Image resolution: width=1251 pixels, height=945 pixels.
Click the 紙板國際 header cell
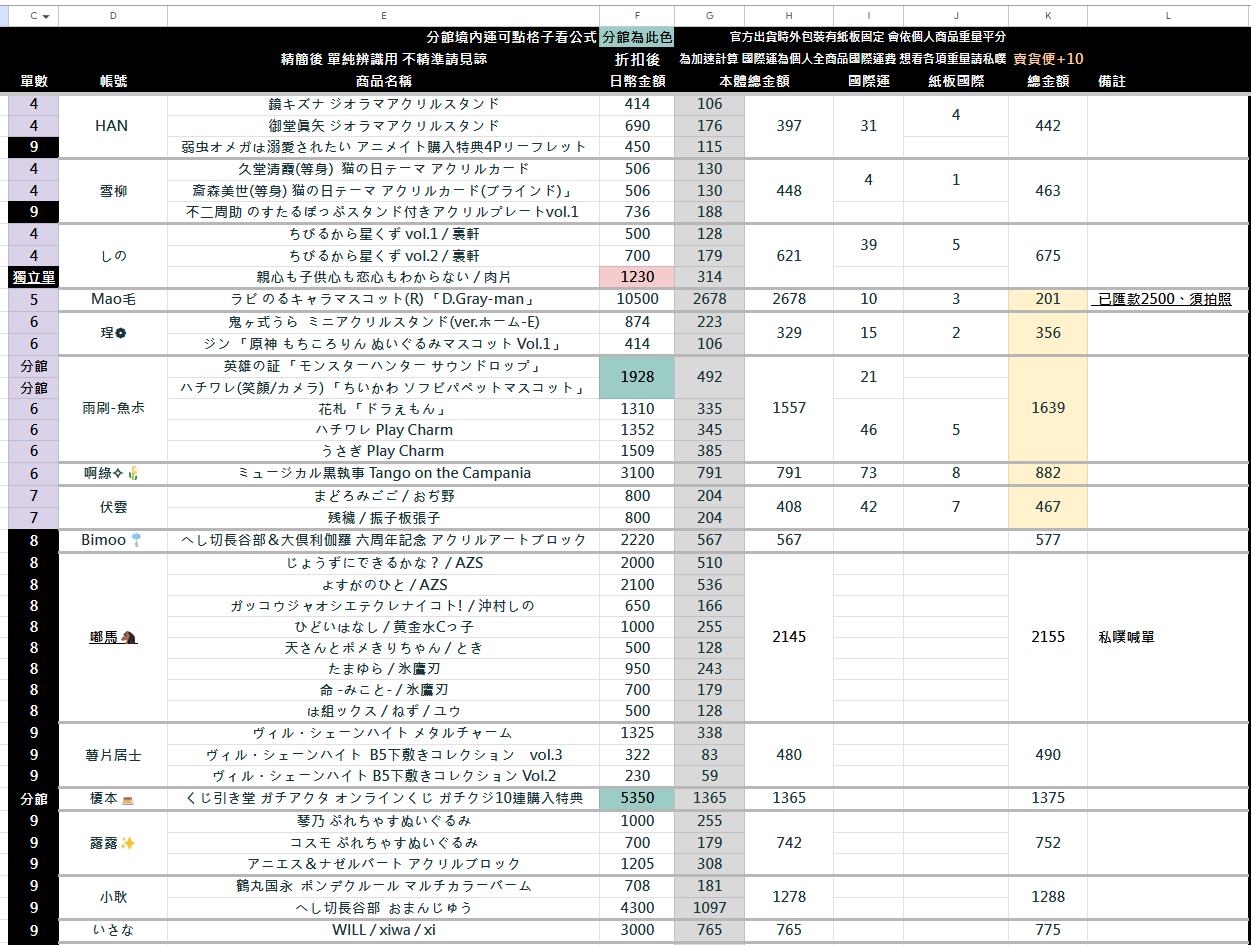coord(956,81)
